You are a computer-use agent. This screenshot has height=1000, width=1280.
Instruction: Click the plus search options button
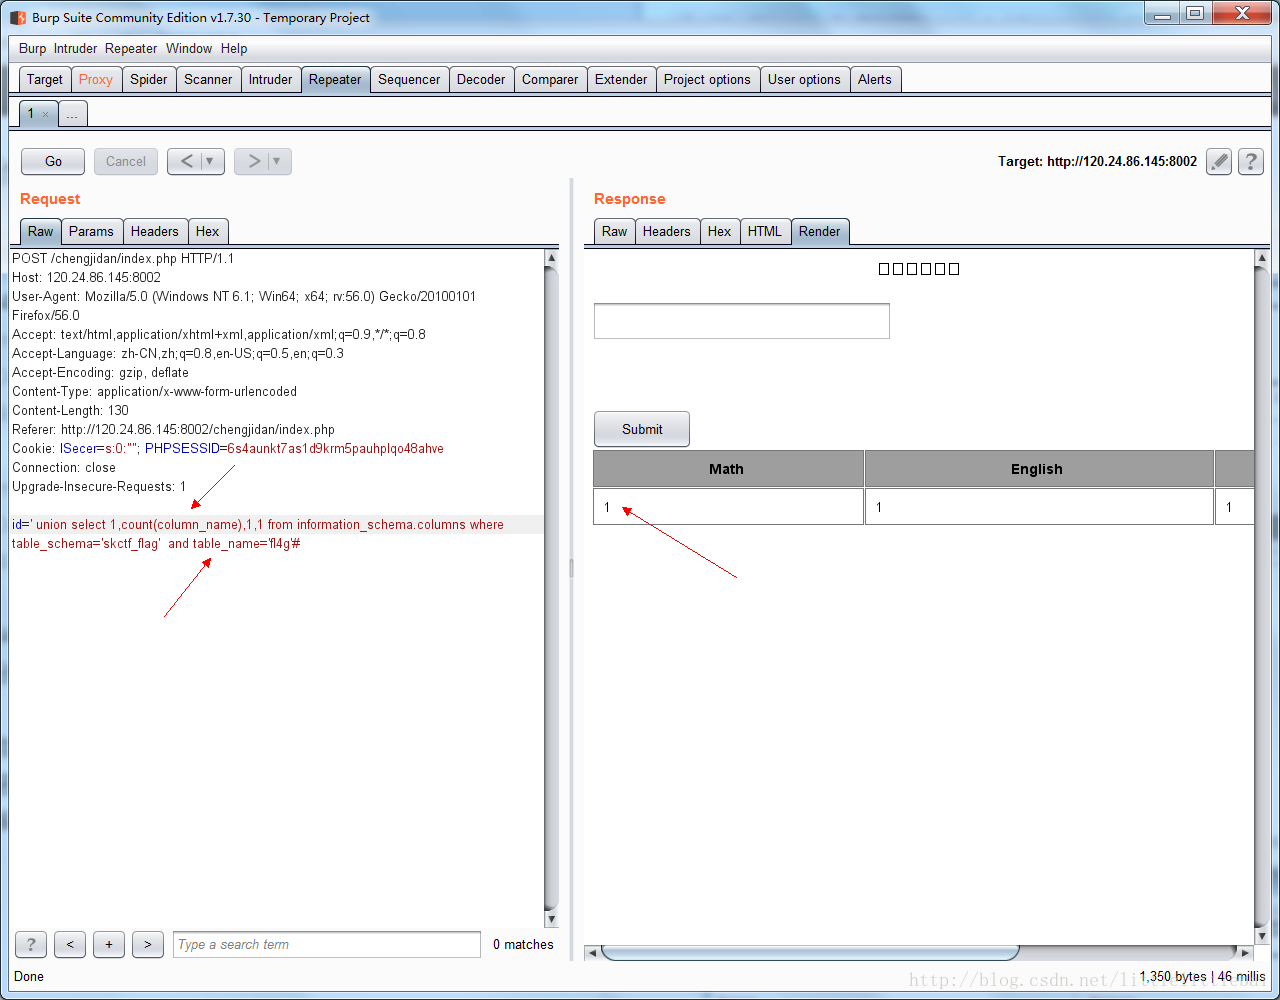click(109, 944)
